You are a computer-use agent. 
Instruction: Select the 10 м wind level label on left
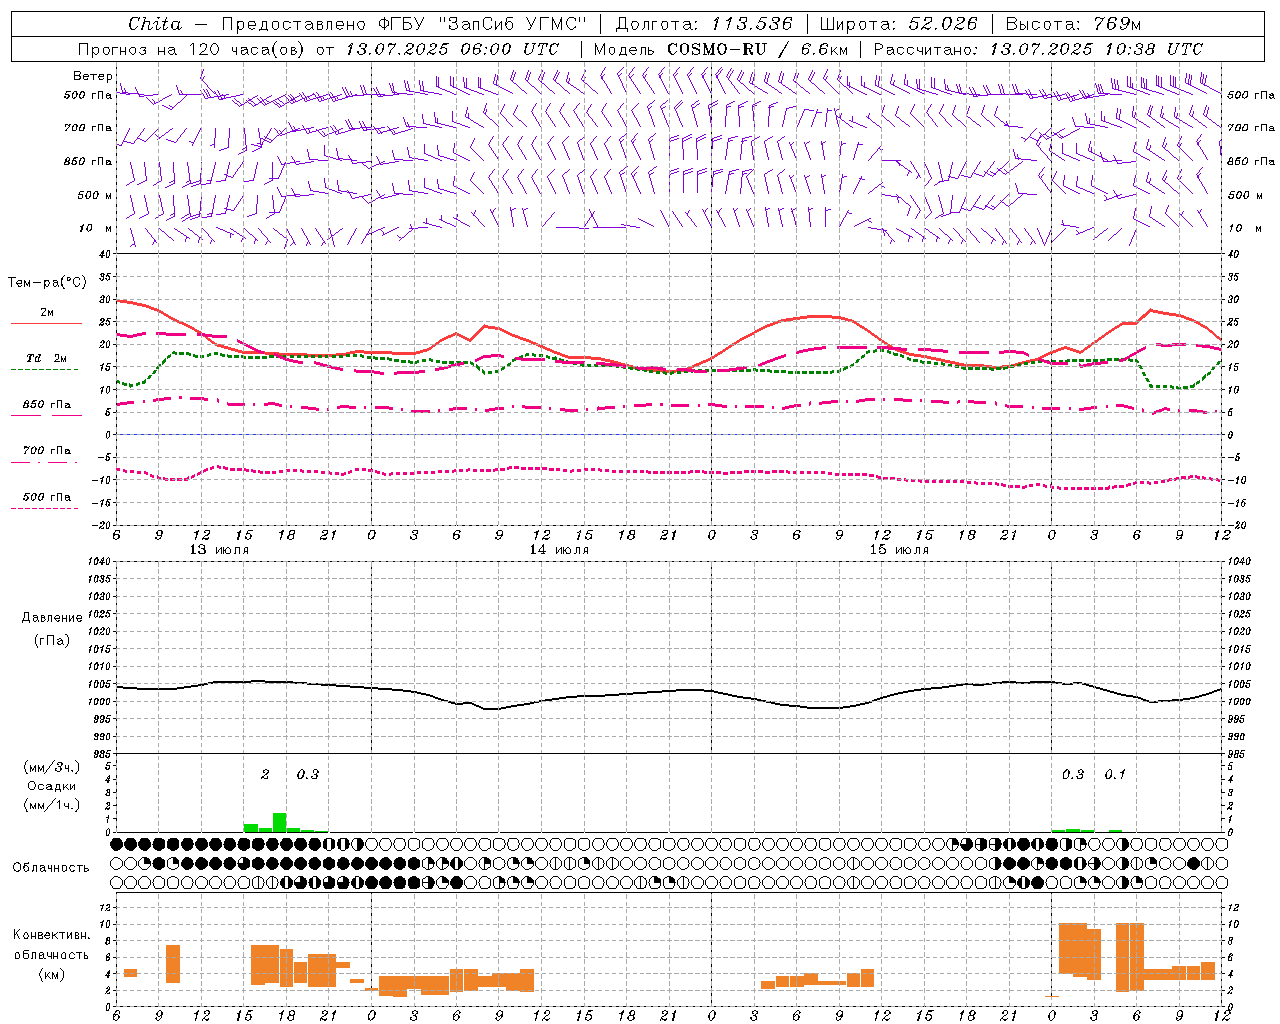pyautogui.click(x=97, y=228)
